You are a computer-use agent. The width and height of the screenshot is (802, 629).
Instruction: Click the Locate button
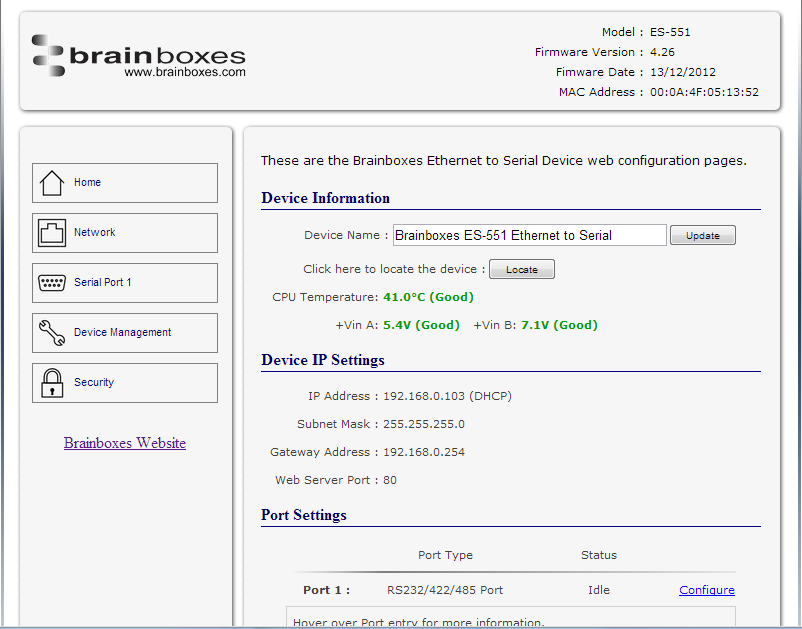pyautogui.click(x=522, y=269)
